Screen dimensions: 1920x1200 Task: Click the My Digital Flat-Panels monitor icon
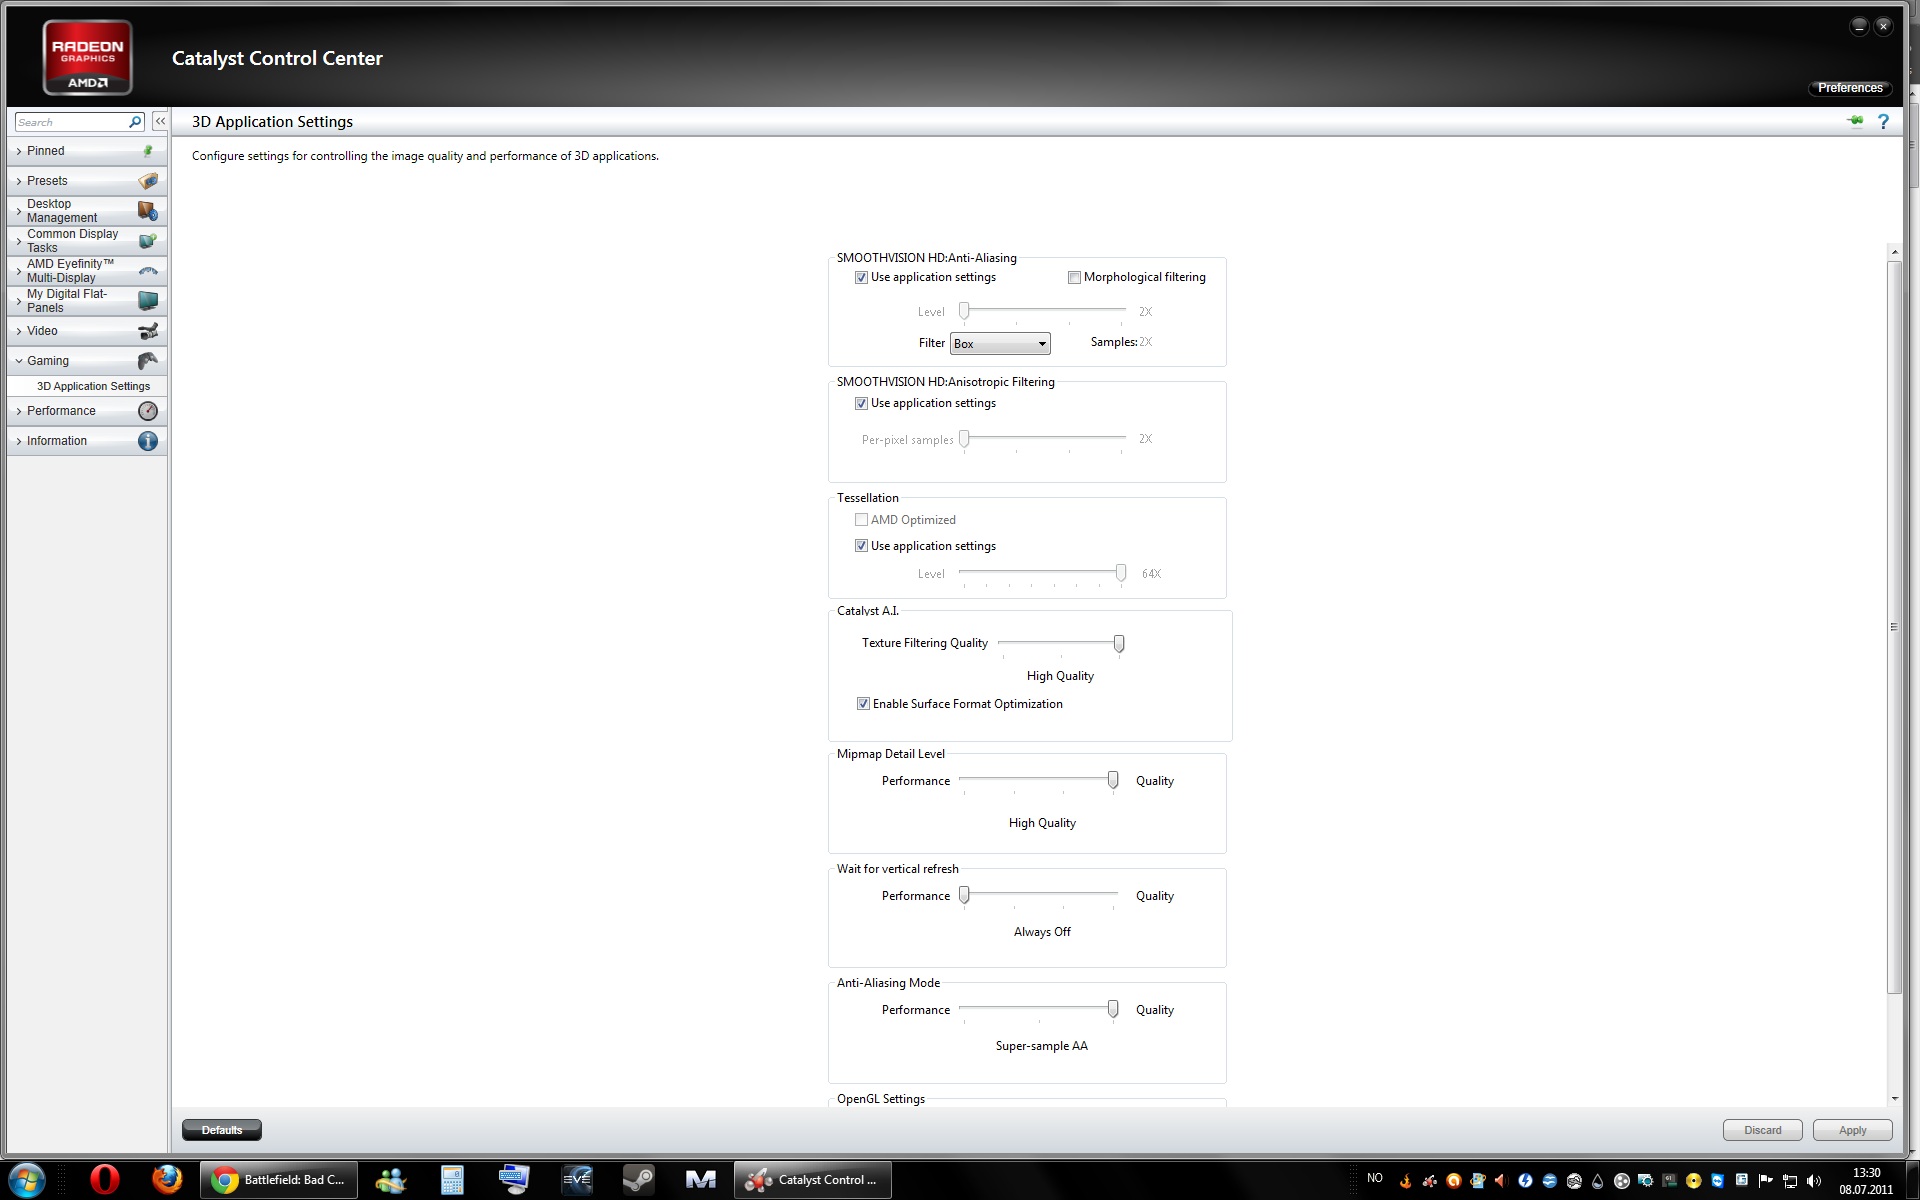(x=148, y=301)
